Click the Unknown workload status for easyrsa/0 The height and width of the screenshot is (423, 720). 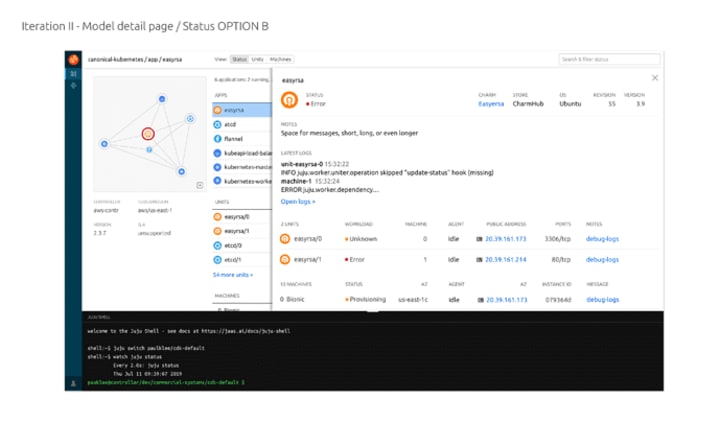coord(361,239)
